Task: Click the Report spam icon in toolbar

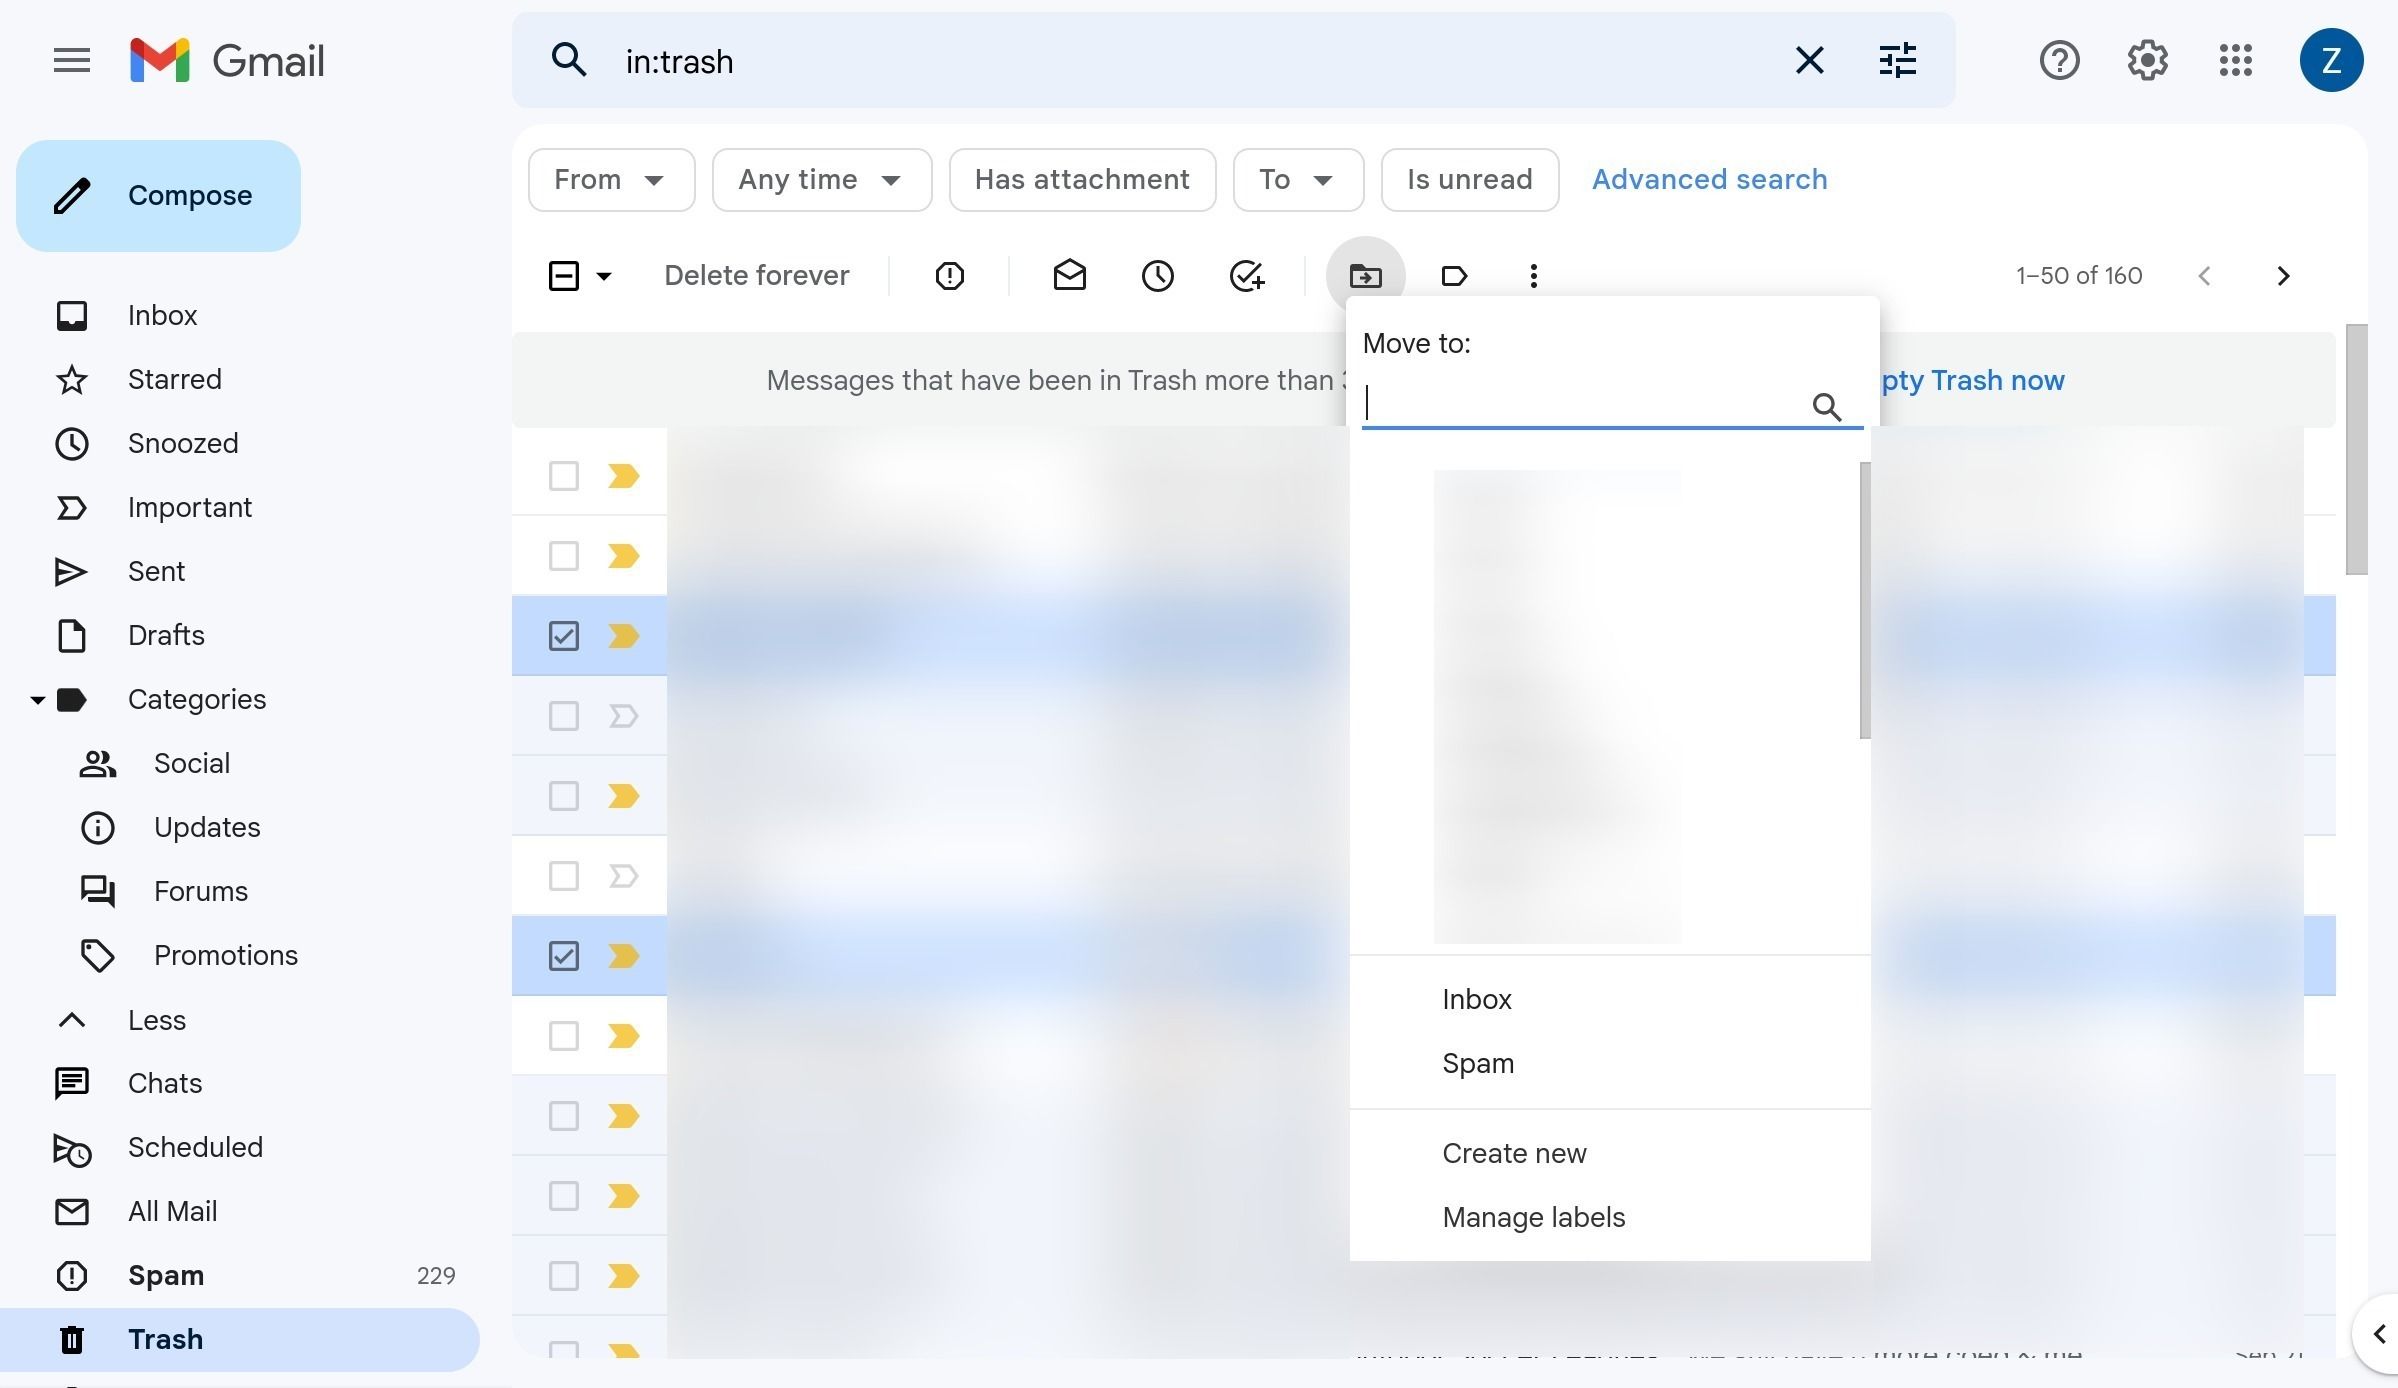Action: (x=948, y=275)
